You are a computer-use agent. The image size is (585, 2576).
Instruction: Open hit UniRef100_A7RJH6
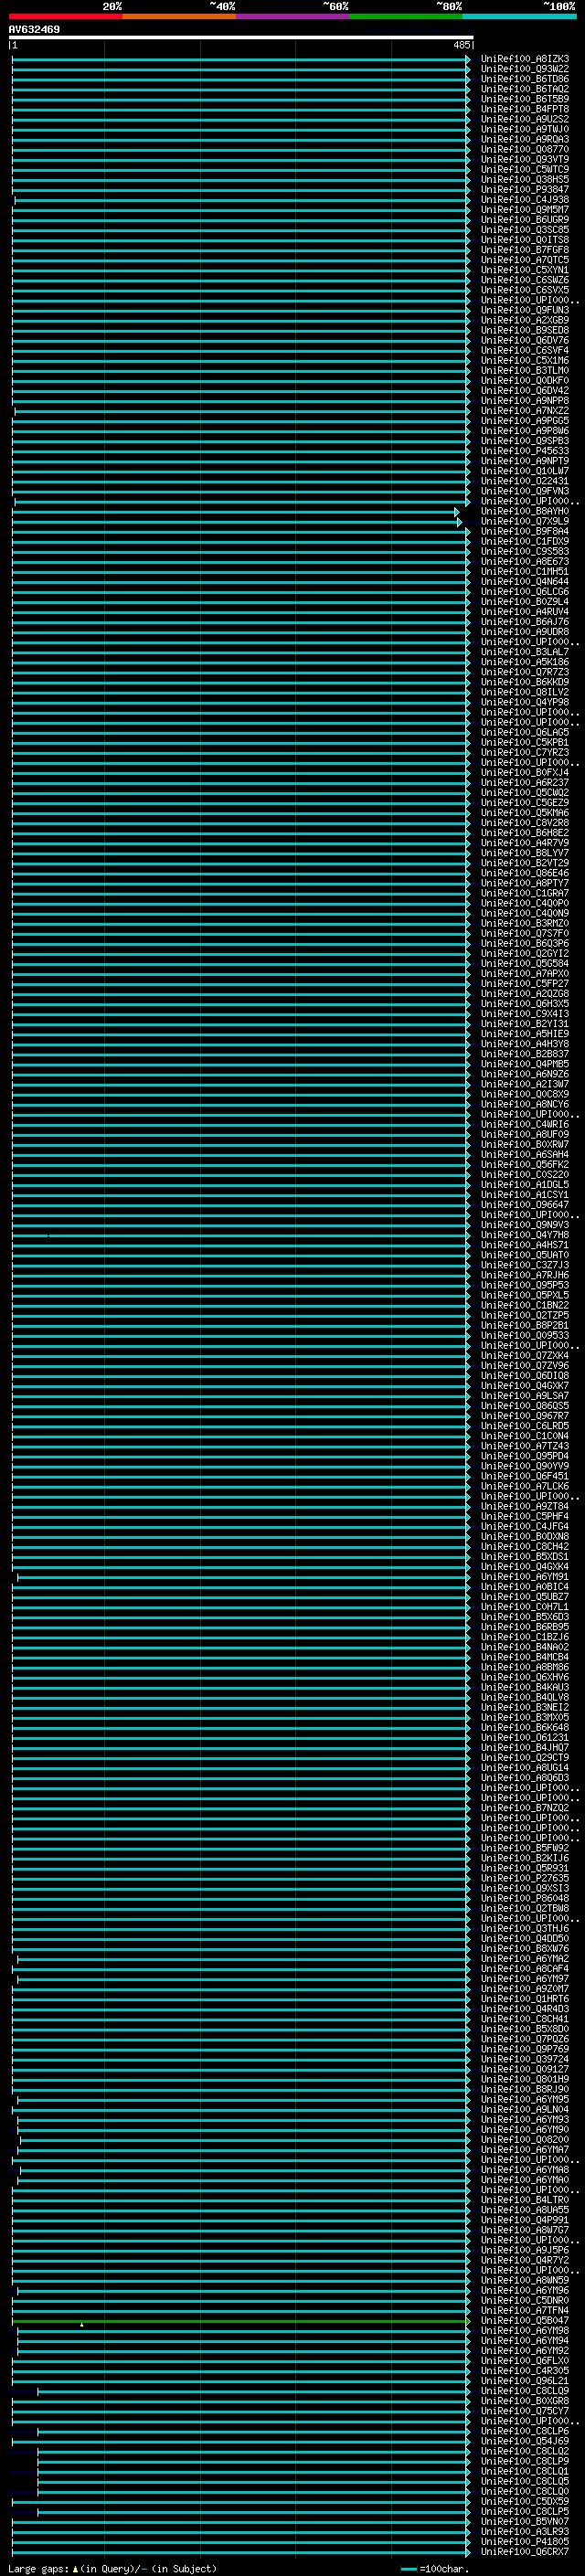[x=525, y=1275]
